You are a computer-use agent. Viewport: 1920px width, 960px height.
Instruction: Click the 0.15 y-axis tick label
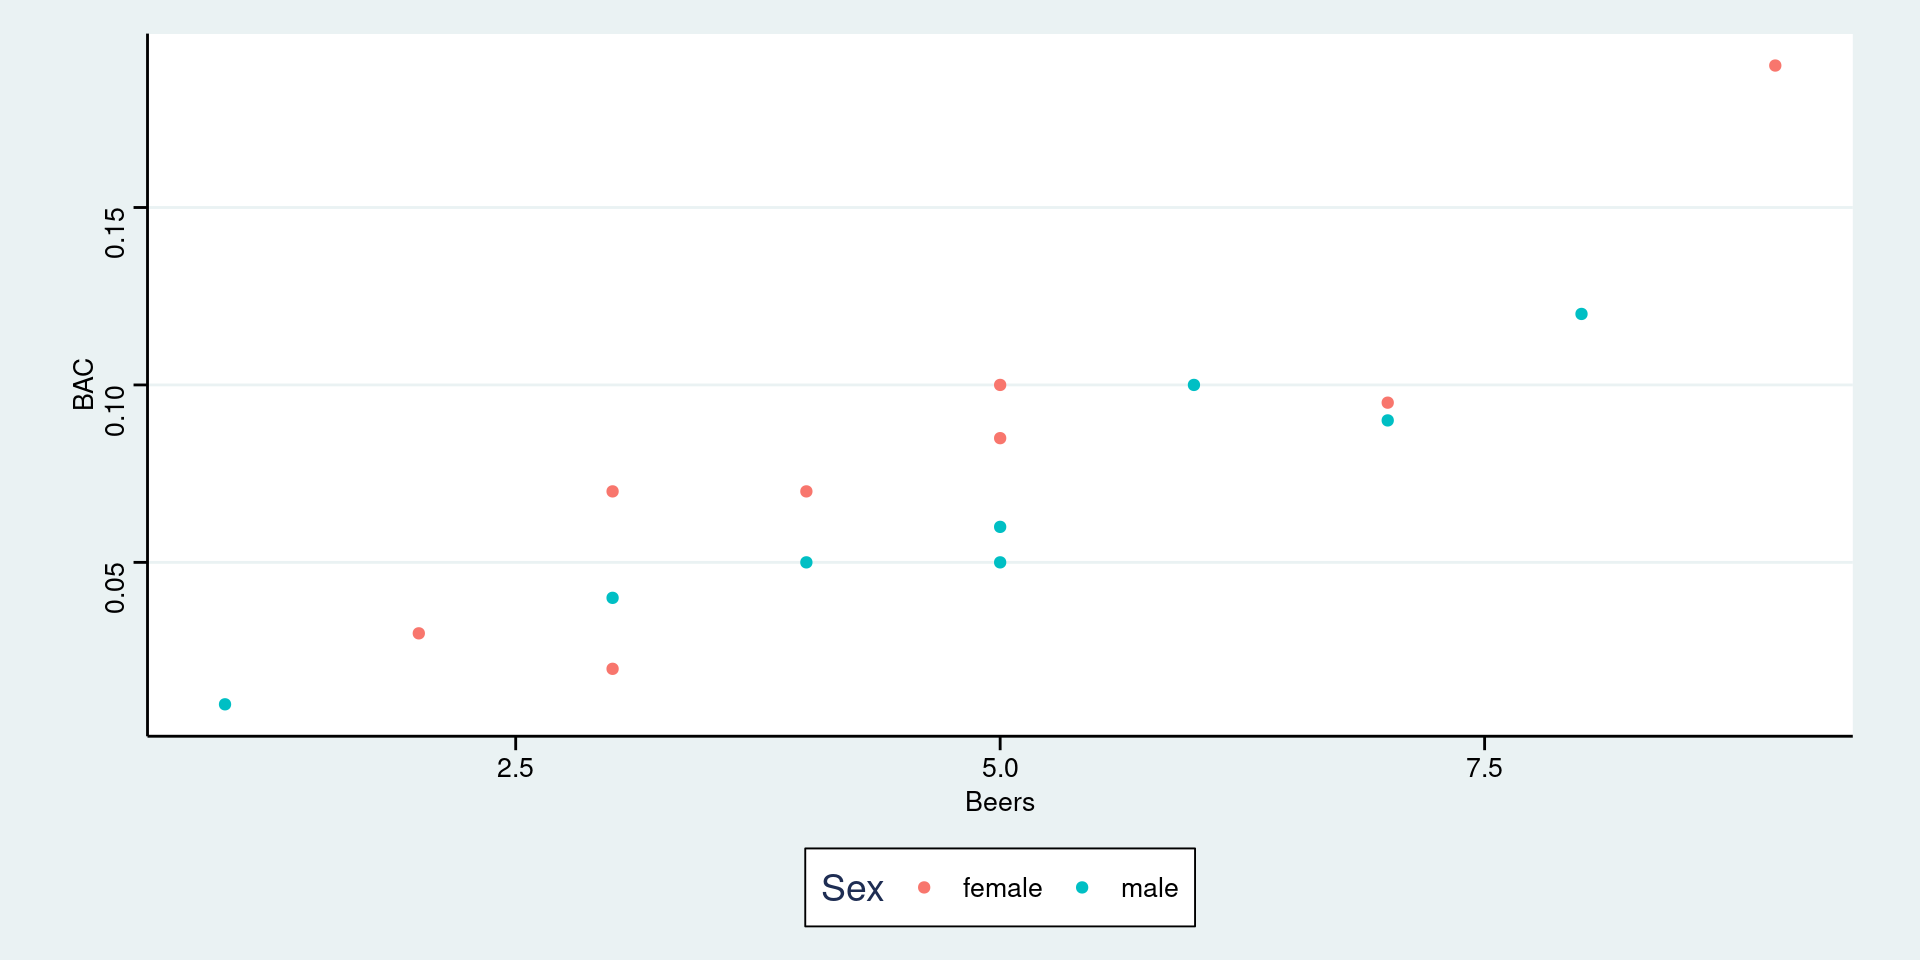tap(115, 232)
